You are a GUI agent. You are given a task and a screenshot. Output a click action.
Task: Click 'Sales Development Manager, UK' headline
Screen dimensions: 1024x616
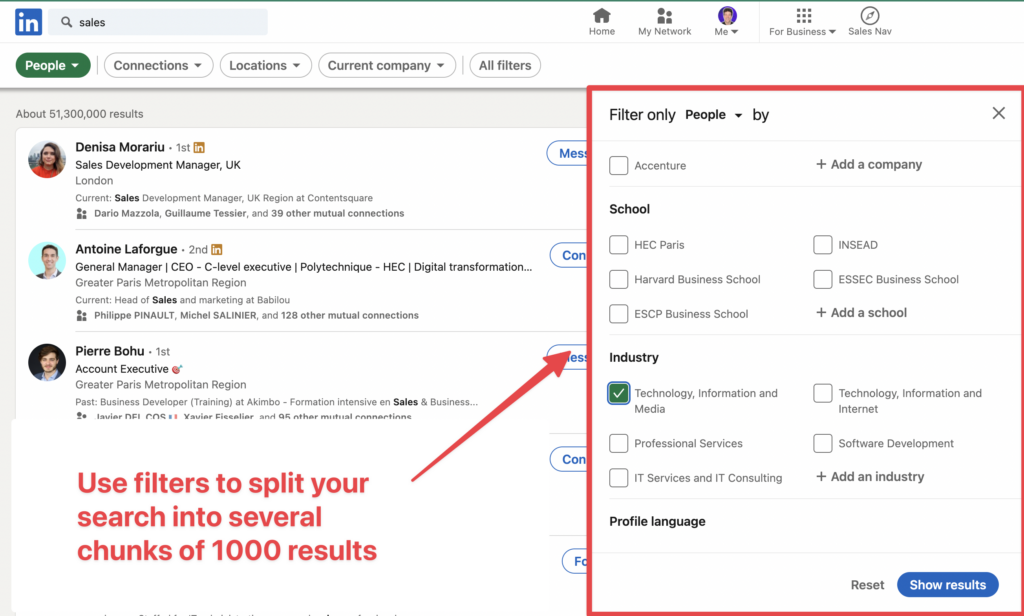(158, 165)
